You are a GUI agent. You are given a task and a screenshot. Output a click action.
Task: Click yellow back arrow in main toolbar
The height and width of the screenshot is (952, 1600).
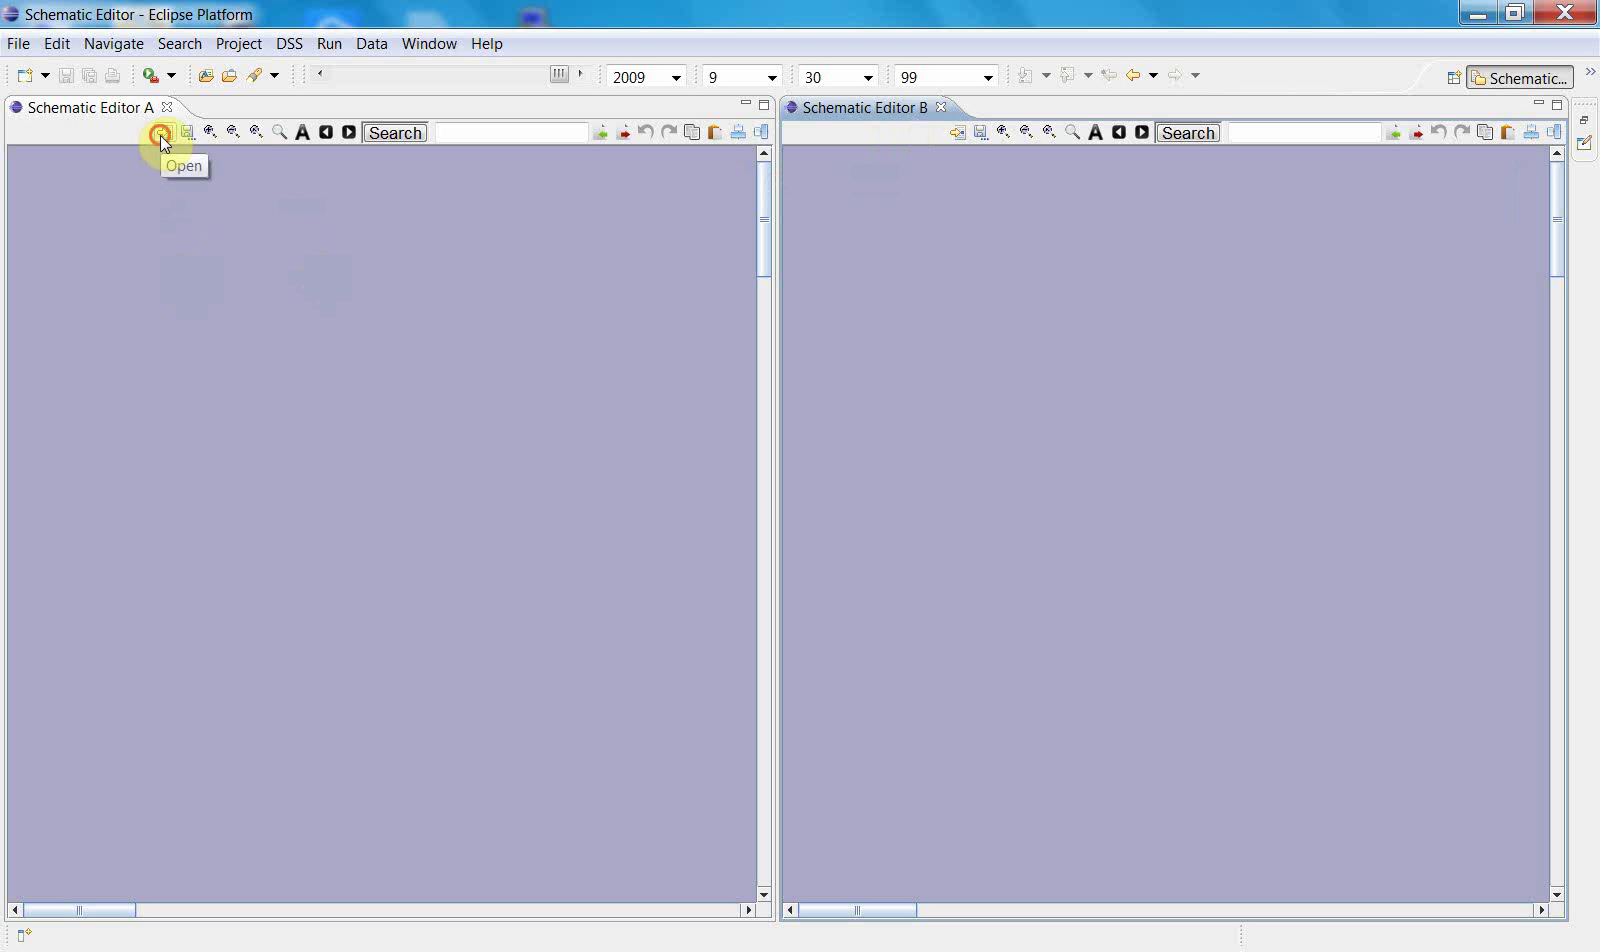1133,75
